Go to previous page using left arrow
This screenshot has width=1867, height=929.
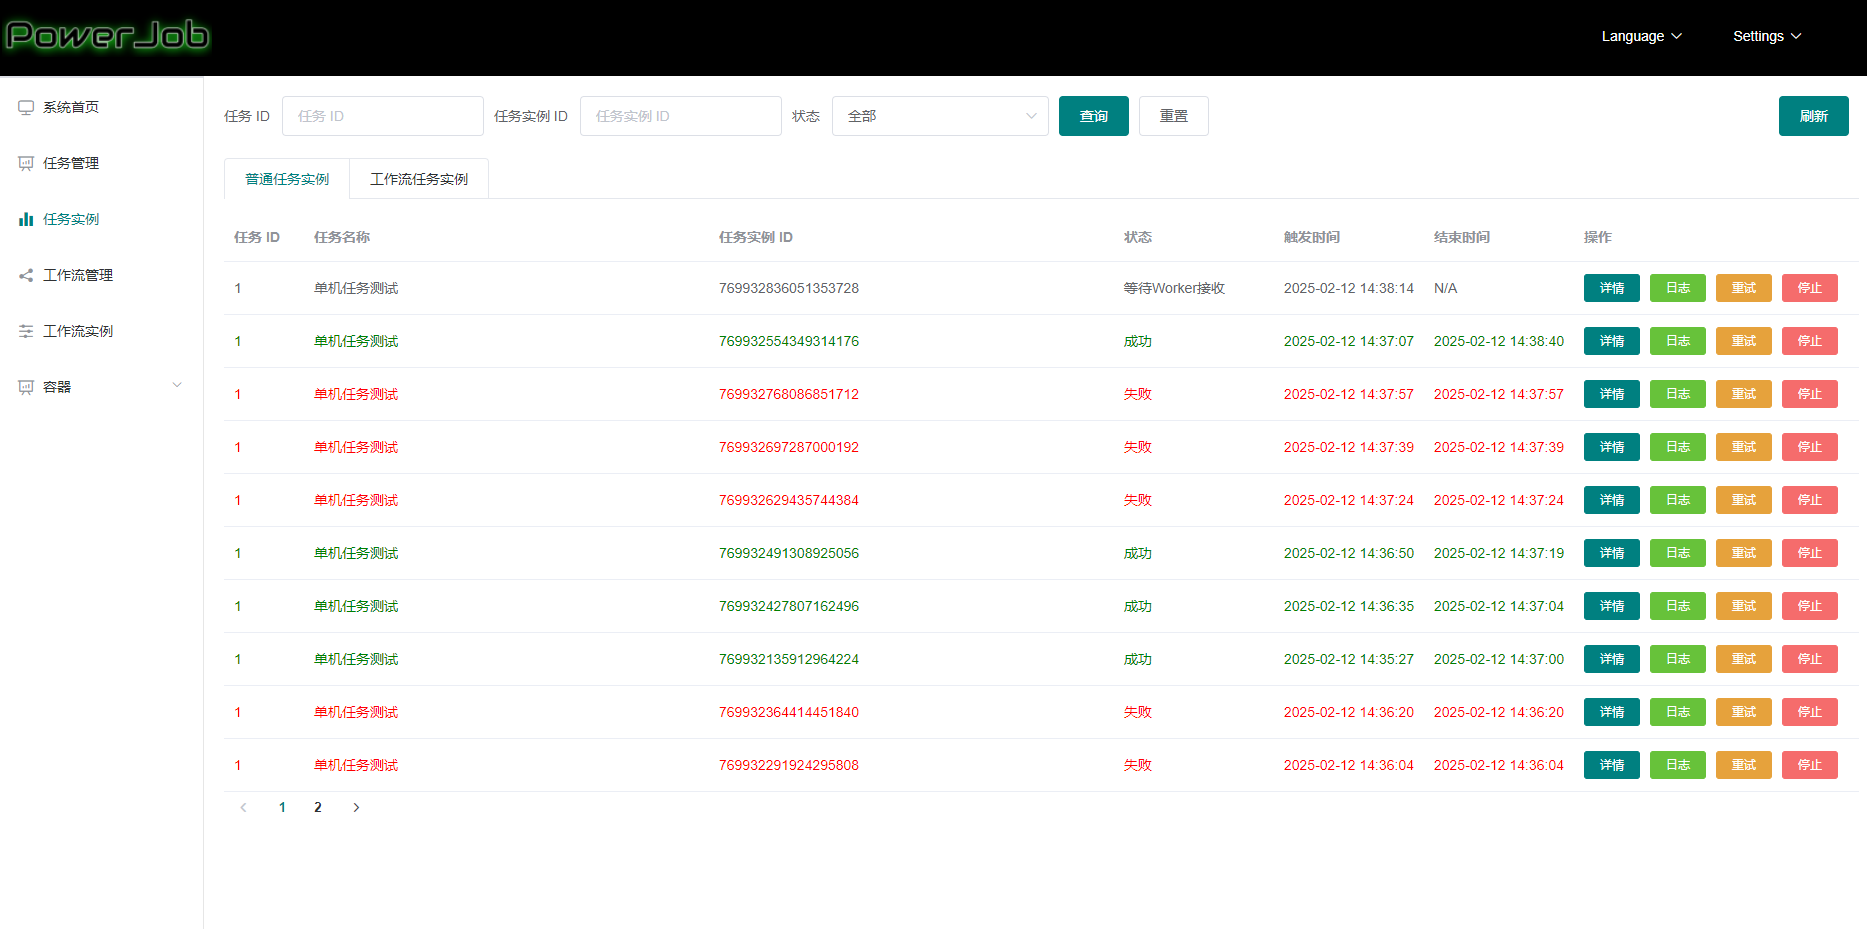tap(243, 808)
